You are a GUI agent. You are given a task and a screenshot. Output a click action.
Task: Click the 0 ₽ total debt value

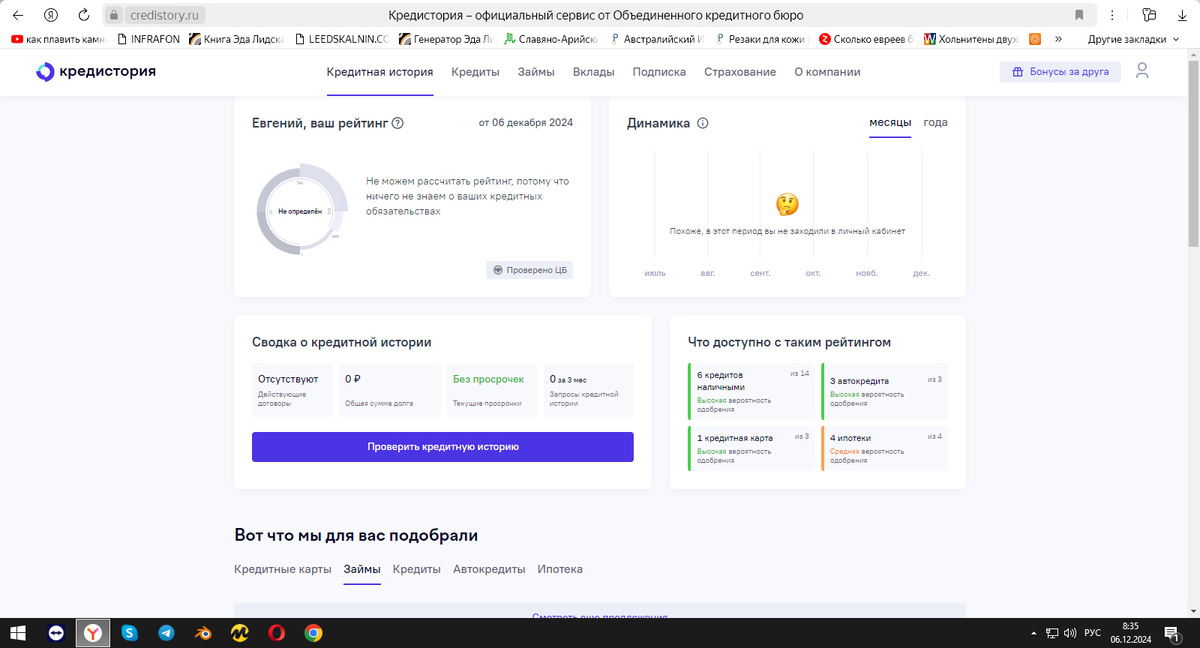(x=352, y=379)
